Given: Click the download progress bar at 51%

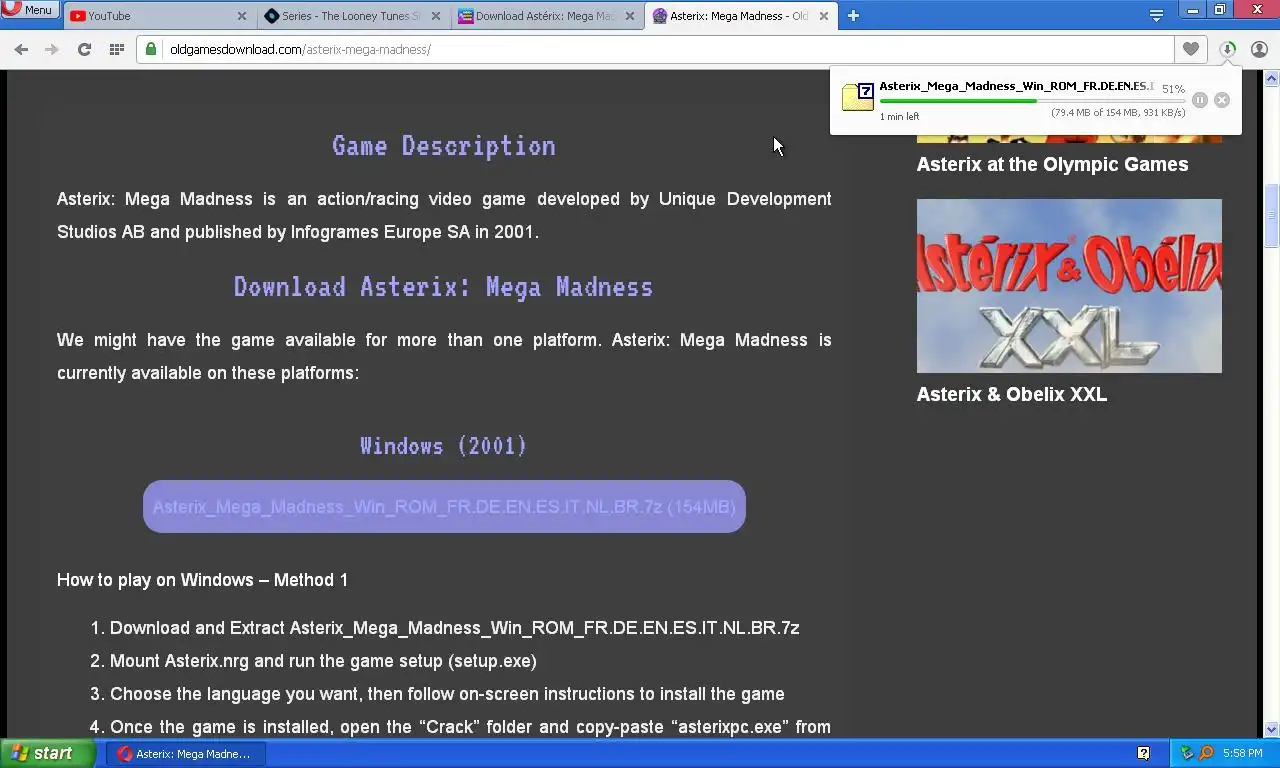Looking at the screenshot, I should coord(1032,101).
